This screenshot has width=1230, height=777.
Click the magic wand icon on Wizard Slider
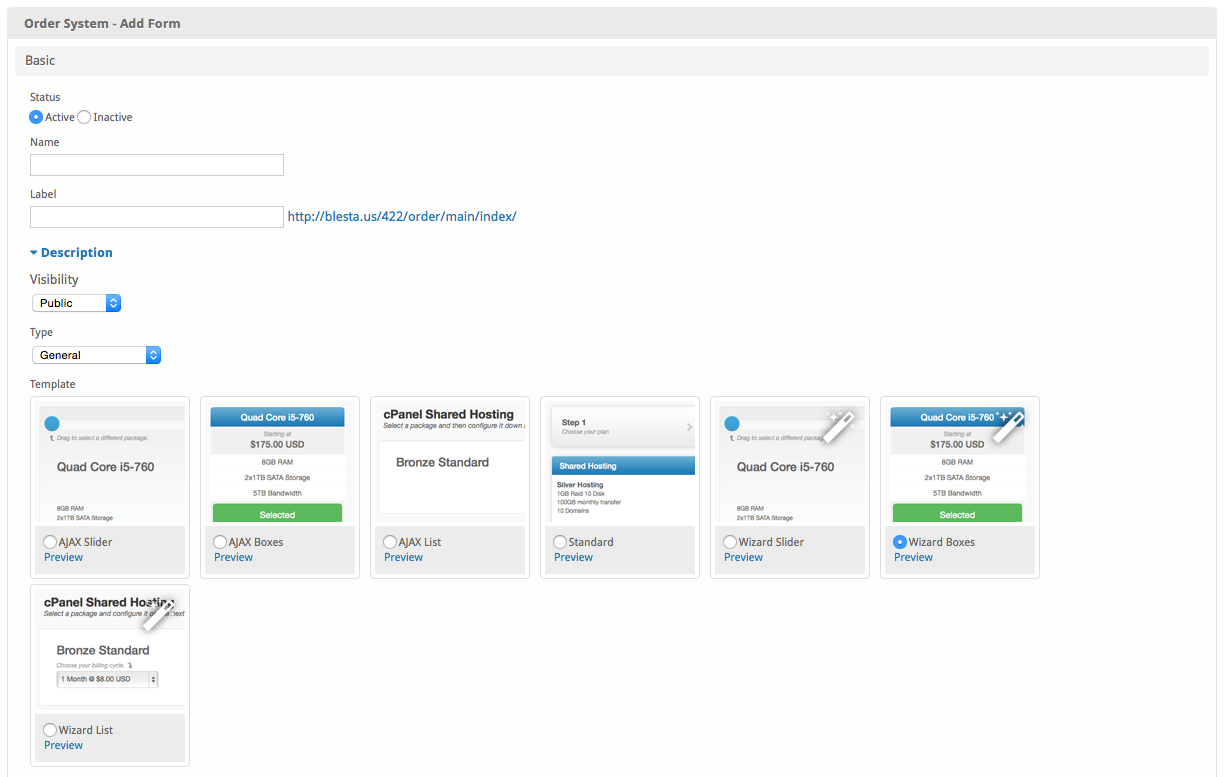(838, 425)
